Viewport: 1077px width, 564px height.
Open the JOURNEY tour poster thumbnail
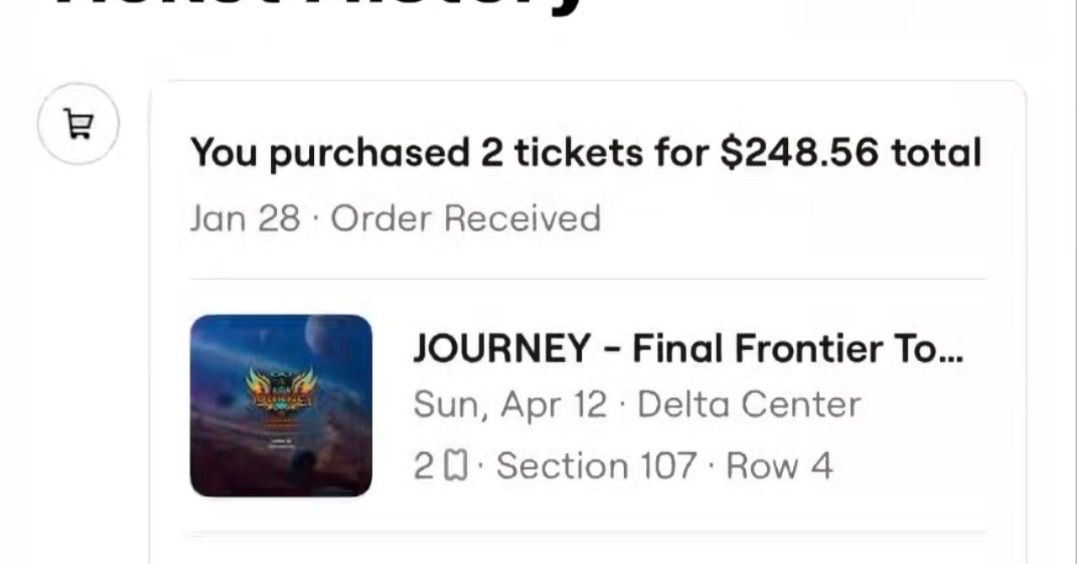pyautogui.click(x=281, y=405)
